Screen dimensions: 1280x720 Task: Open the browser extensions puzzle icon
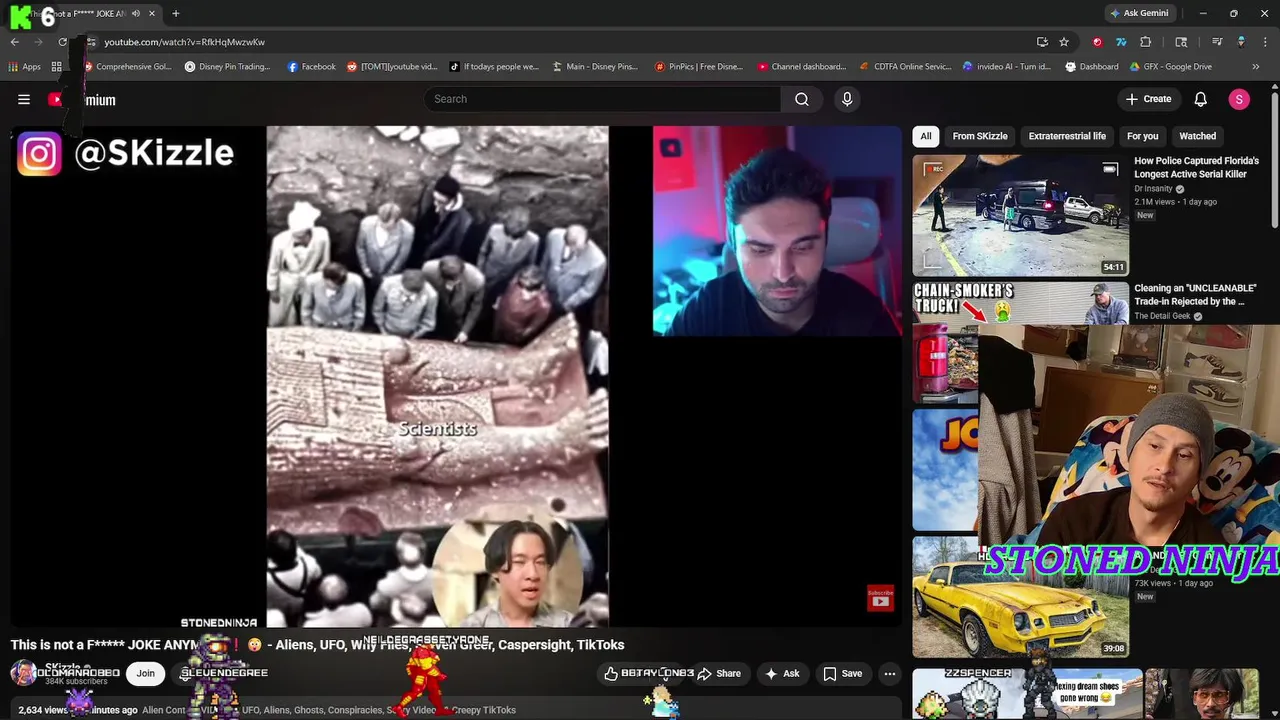[1146, 42]
